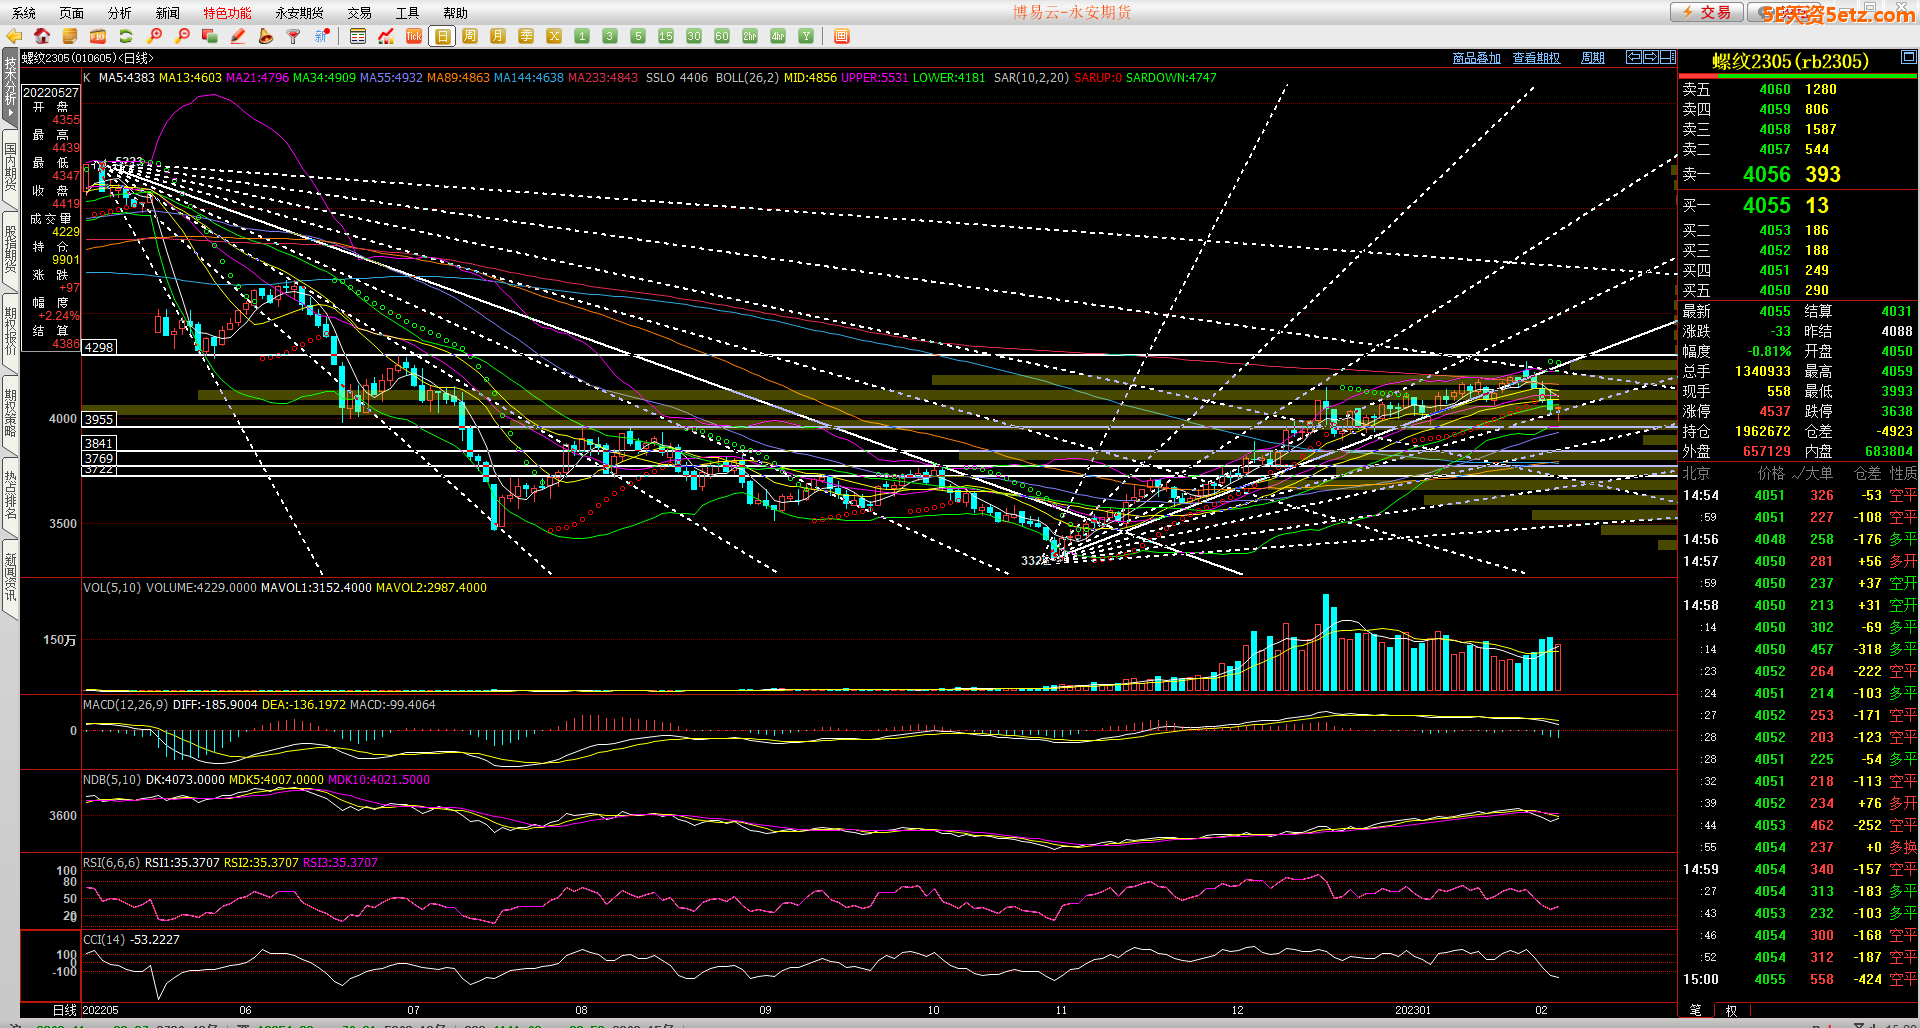Toggle the side info panel icon

(1668, 57)
